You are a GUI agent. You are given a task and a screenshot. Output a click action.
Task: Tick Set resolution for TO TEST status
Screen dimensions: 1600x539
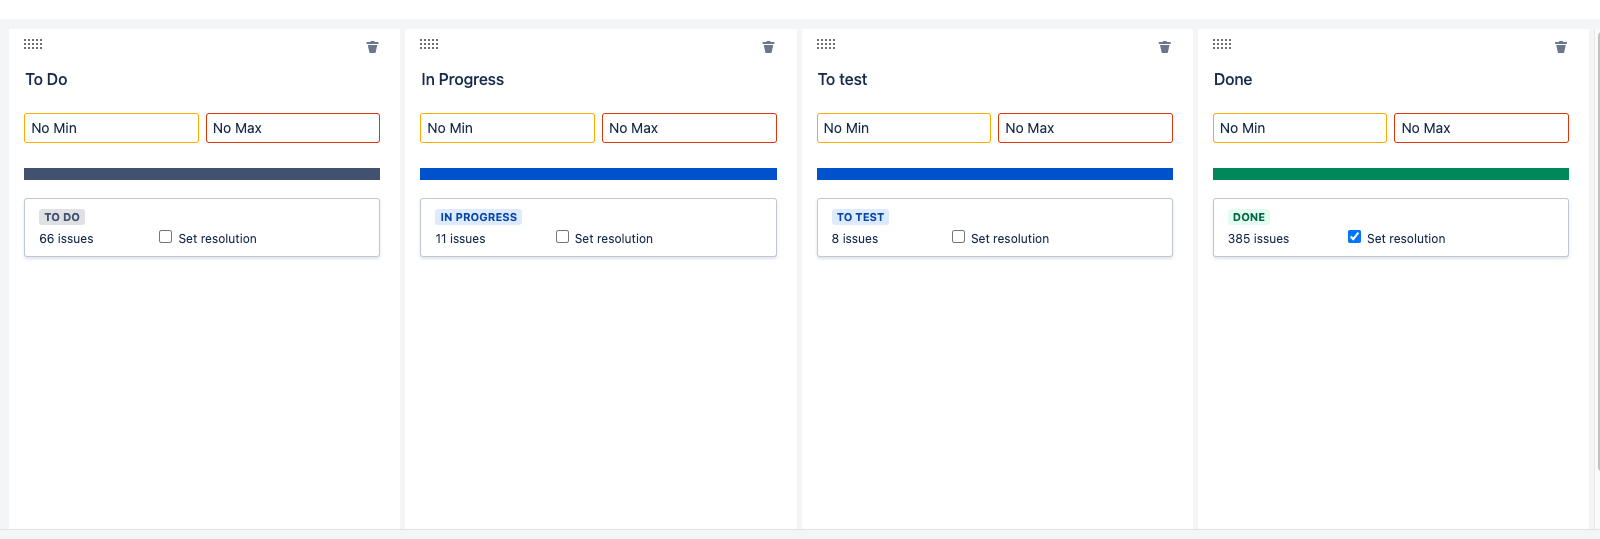coord(958,237)
